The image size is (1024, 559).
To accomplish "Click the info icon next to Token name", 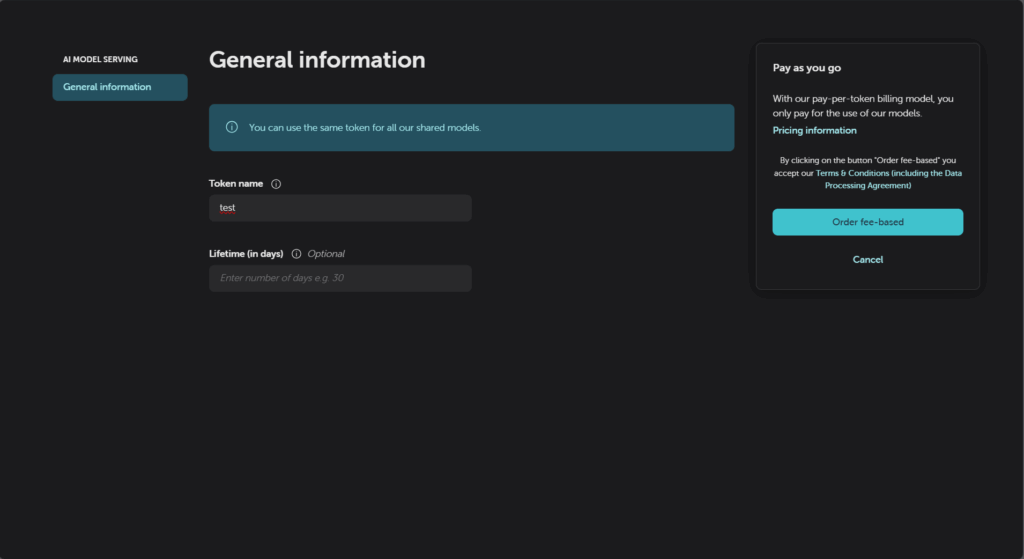I will (x=276, y=184).
